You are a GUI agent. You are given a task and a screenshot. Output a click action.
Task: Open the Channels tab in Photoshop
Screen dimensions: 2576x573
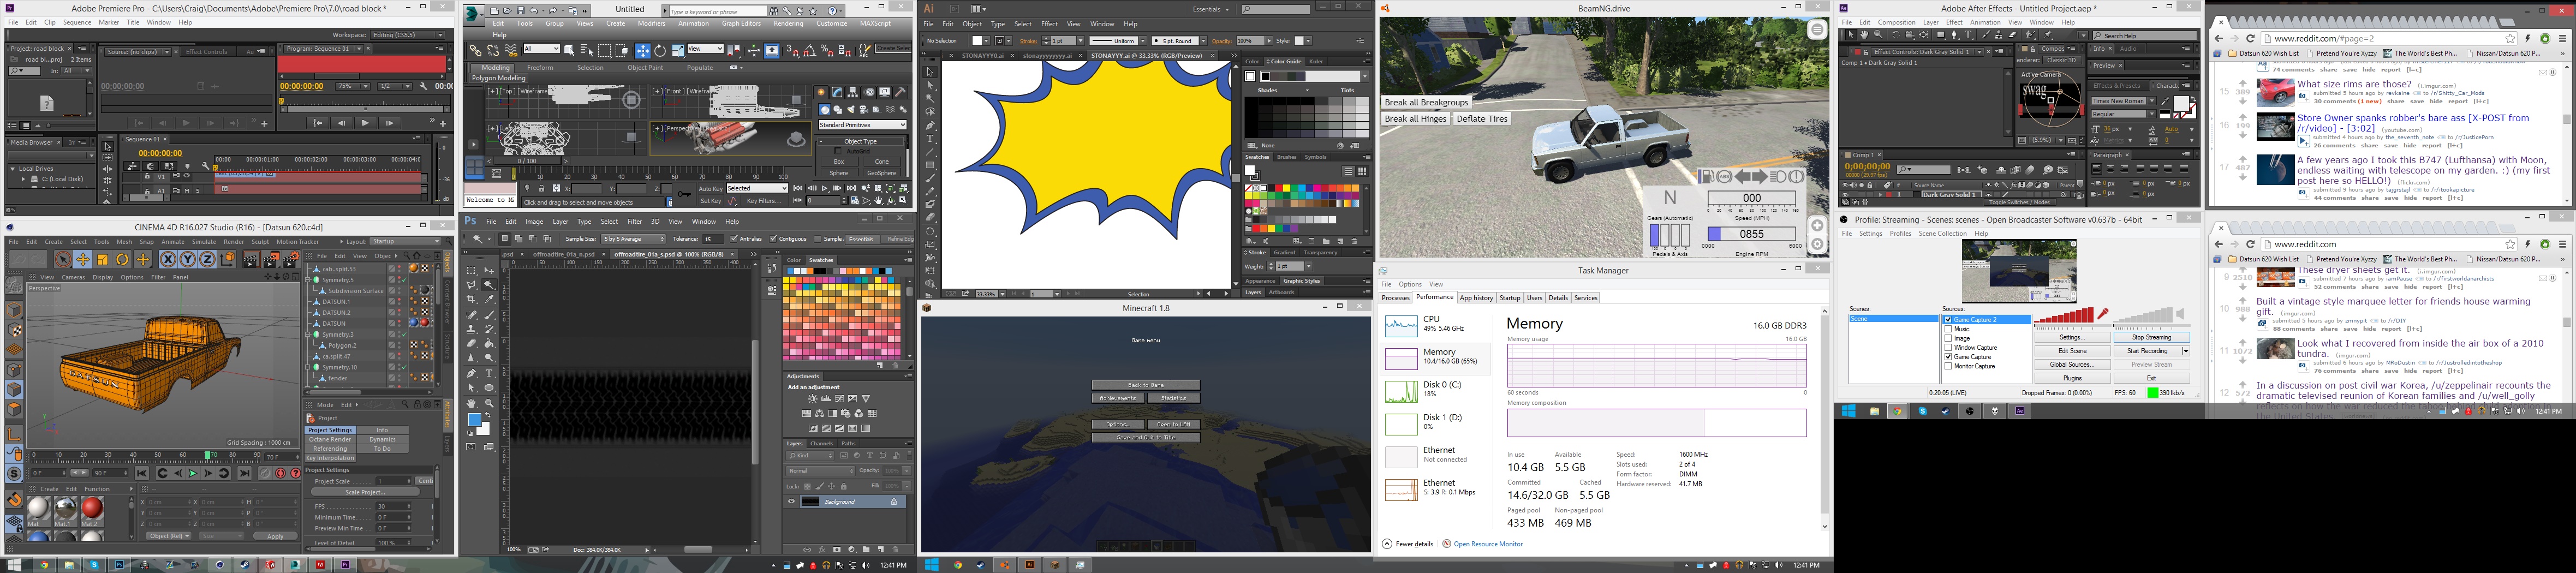click(x=821, y=443)
